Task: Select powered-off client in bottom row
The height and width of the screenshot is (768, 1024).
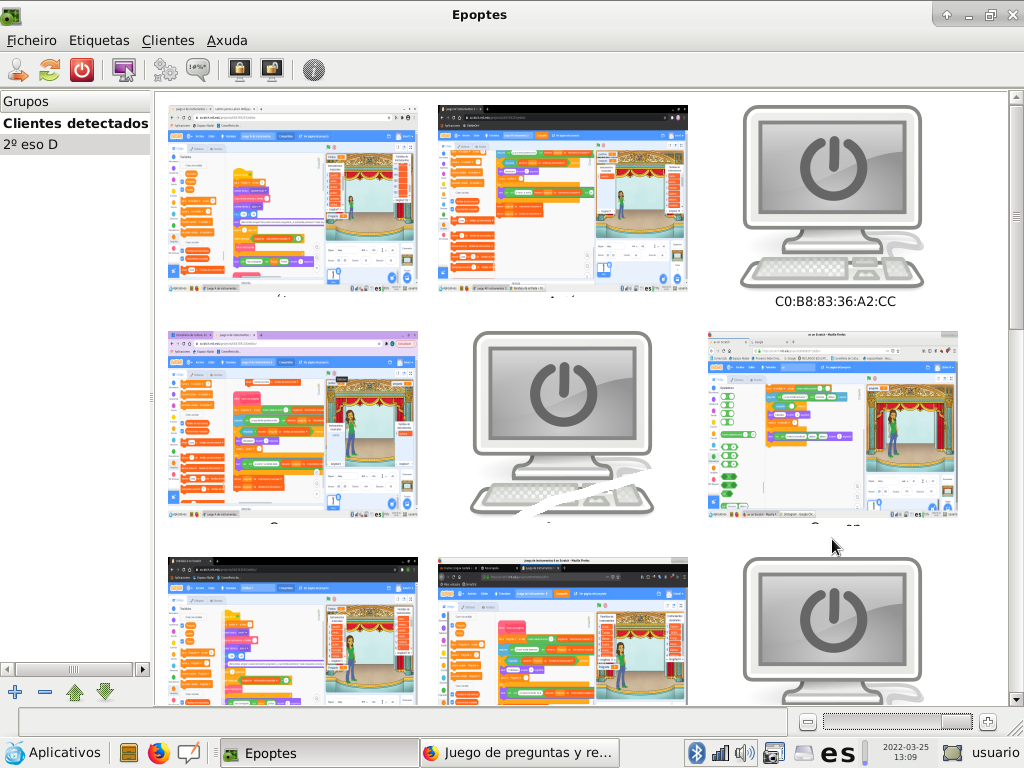Action: pyautogui.click(x=833, y=631)
